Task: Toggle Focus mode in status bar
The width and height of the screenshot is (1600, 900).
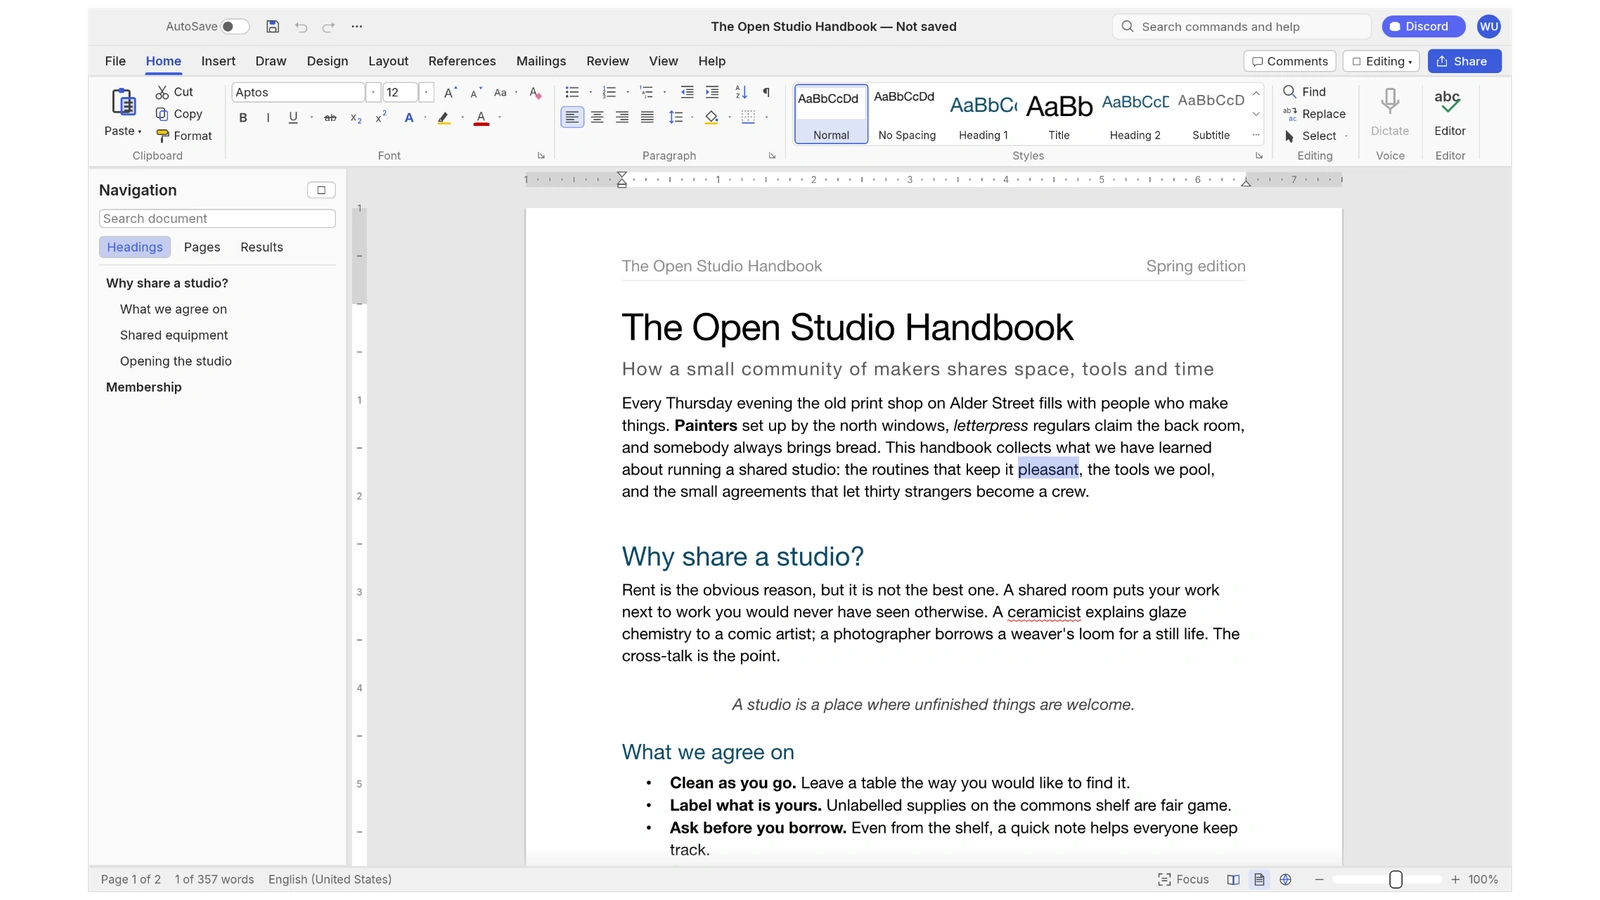Action: click(x=1183, y=880)
